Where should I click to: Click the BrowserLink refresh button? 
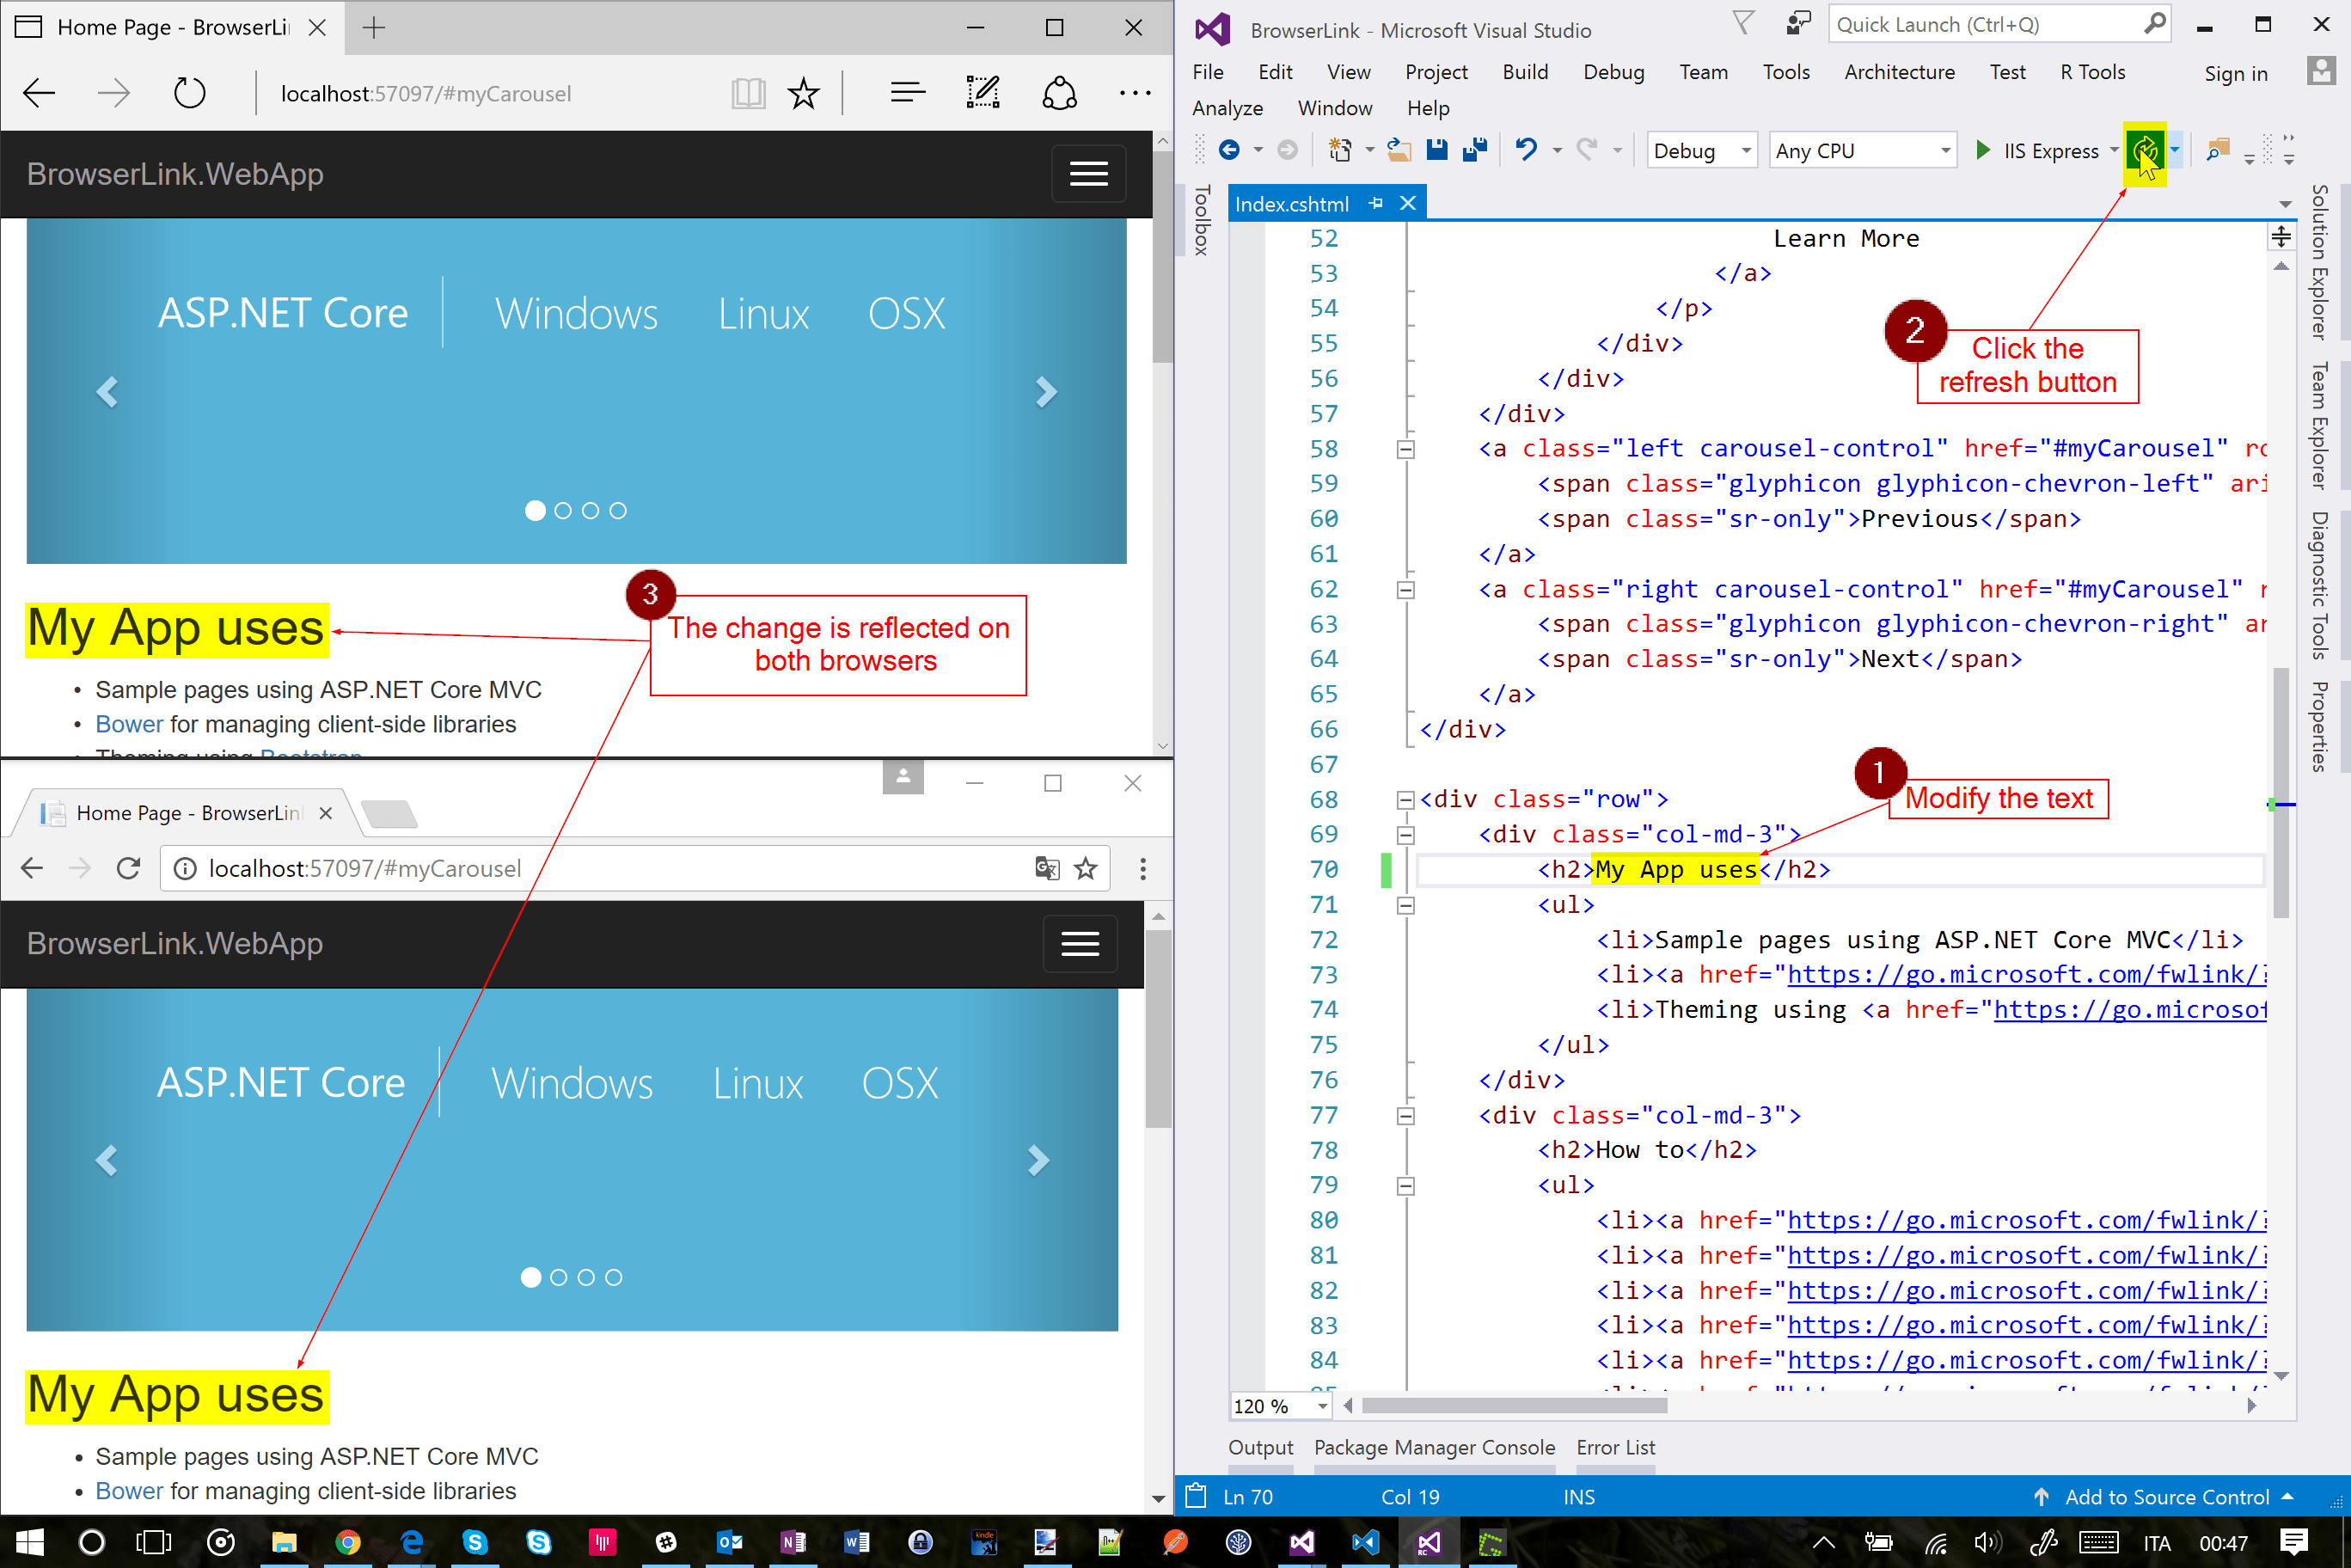(2143, 150)
